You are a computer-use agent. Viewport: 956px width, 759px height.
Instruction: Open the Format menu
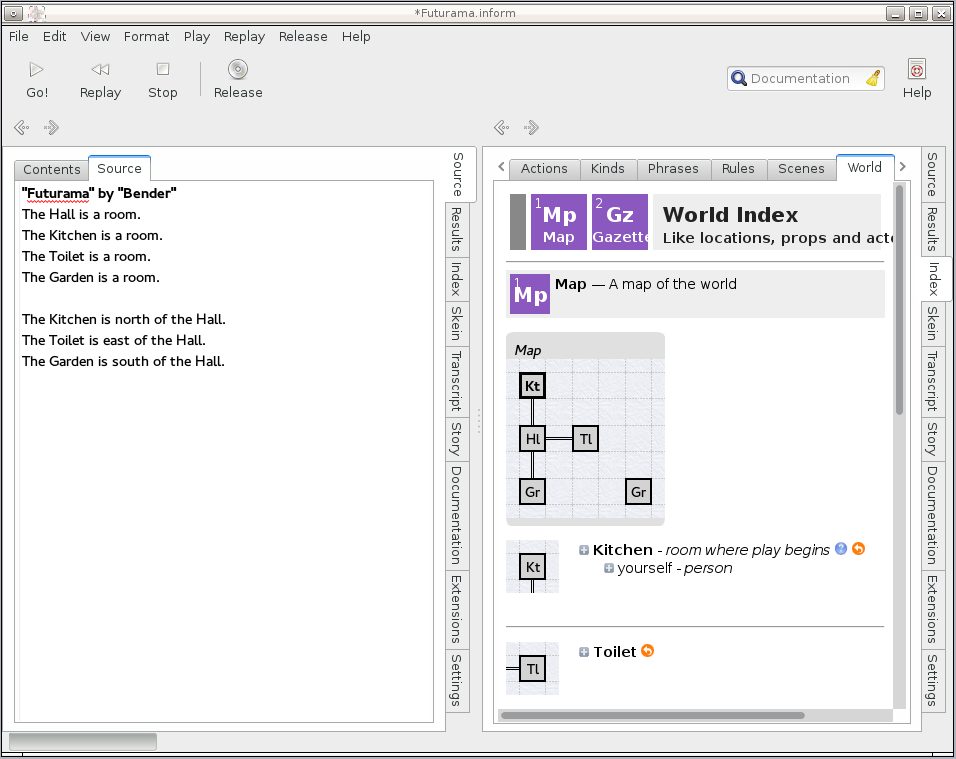(x=146, y=37)
